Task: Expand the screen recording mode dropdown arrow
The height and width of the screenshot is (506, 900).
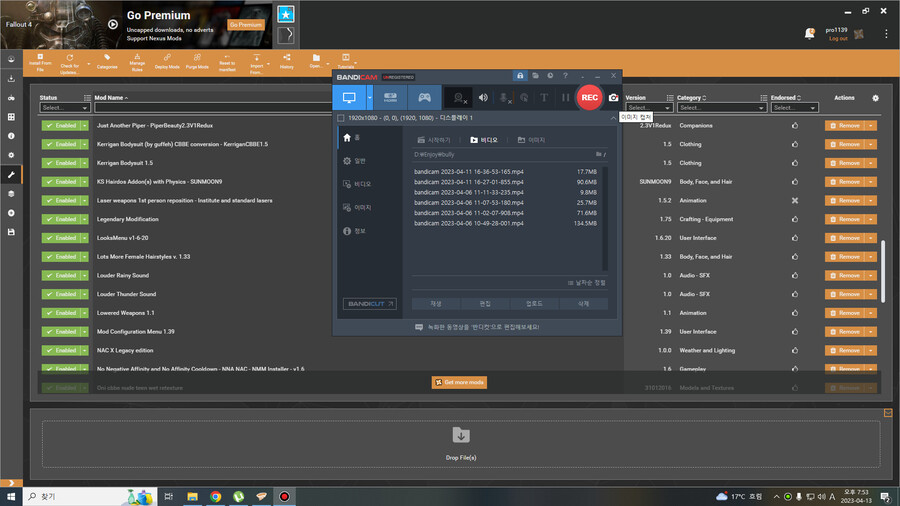Action: point(370,97)
